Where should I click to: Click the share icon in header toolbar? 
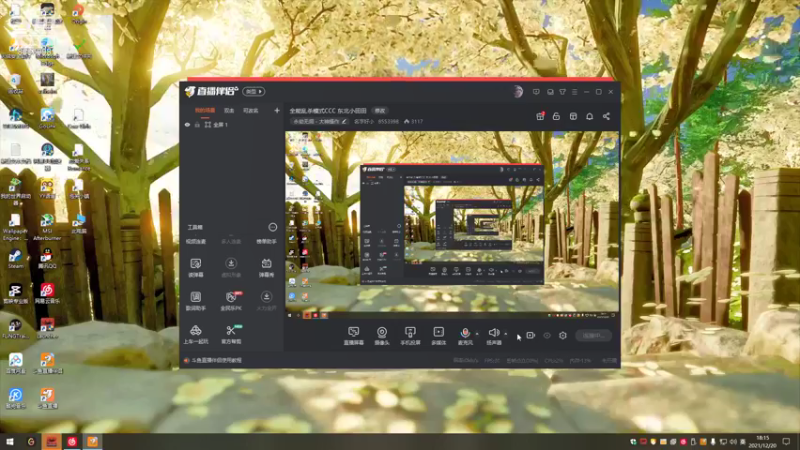[x=606, y=116]
